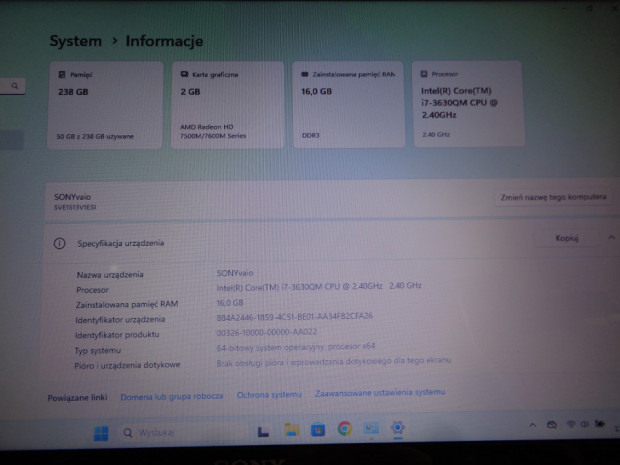Image resolution: width=620 pixels, height=465 pixels.
Task: Open the battery tray icon
Action: (600, 424)
